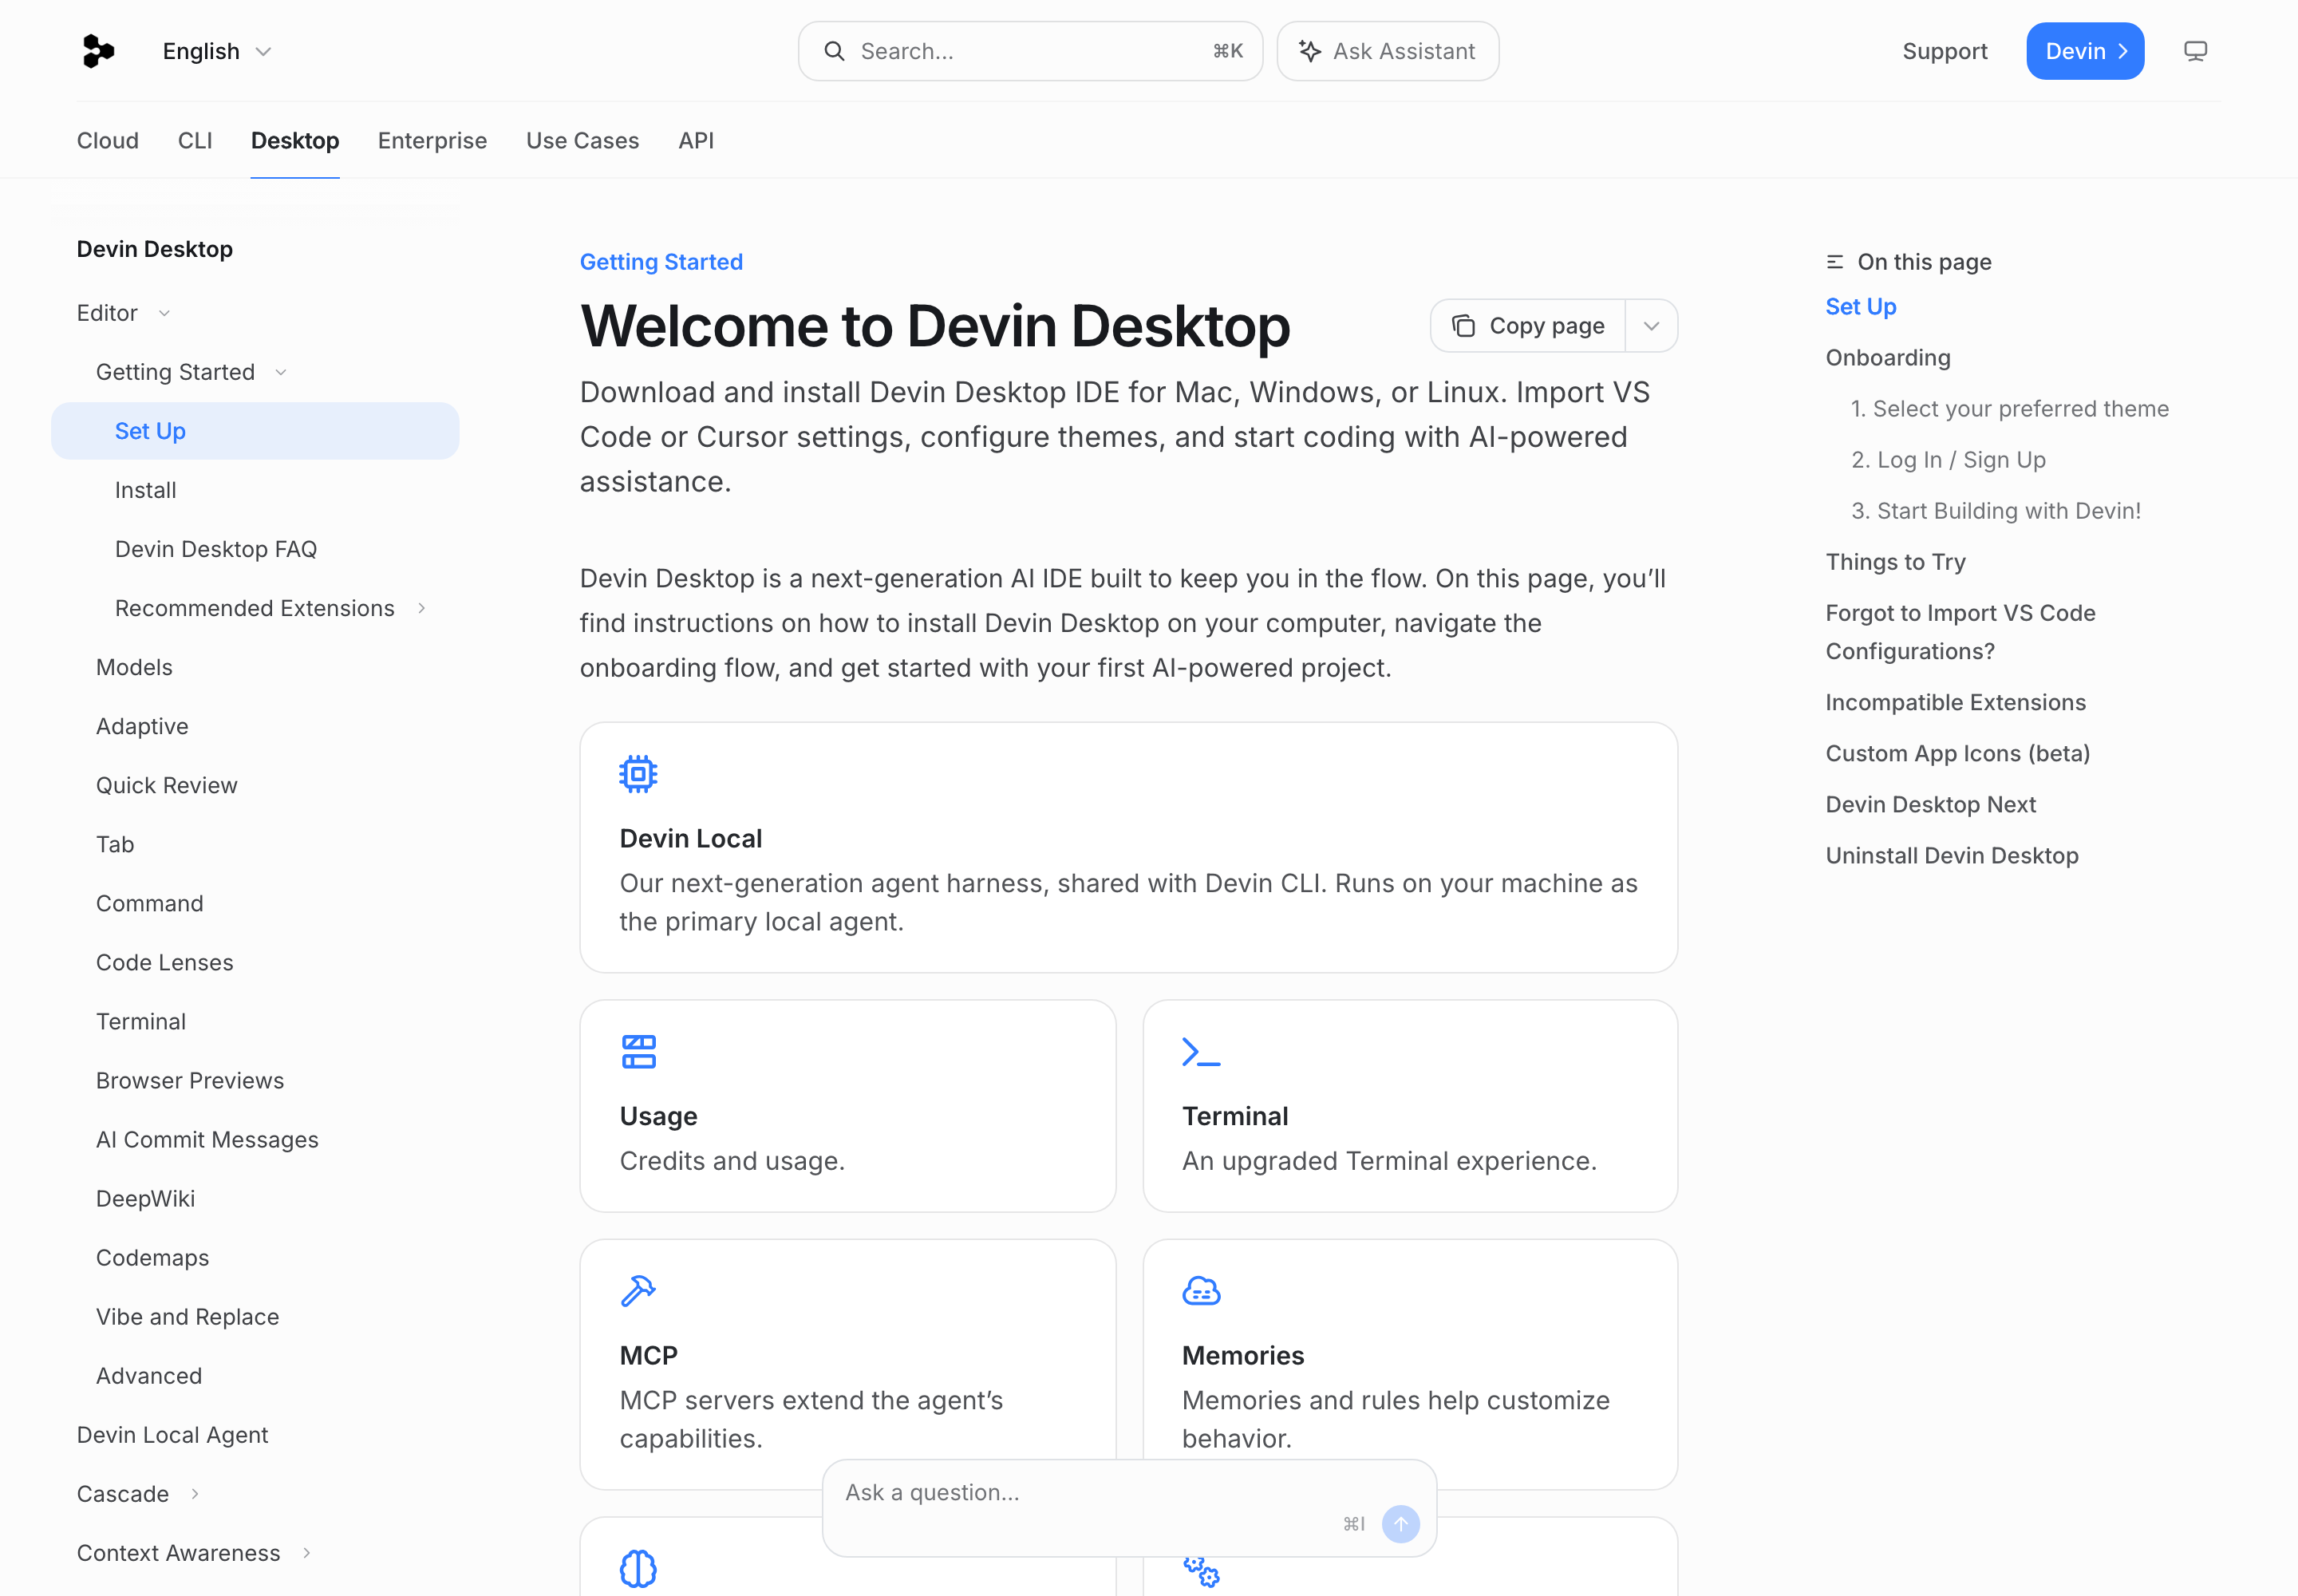
Task: Click the gears icon on the bottom-right card
Action: pyautogui.click(x=1201, y=1571)
